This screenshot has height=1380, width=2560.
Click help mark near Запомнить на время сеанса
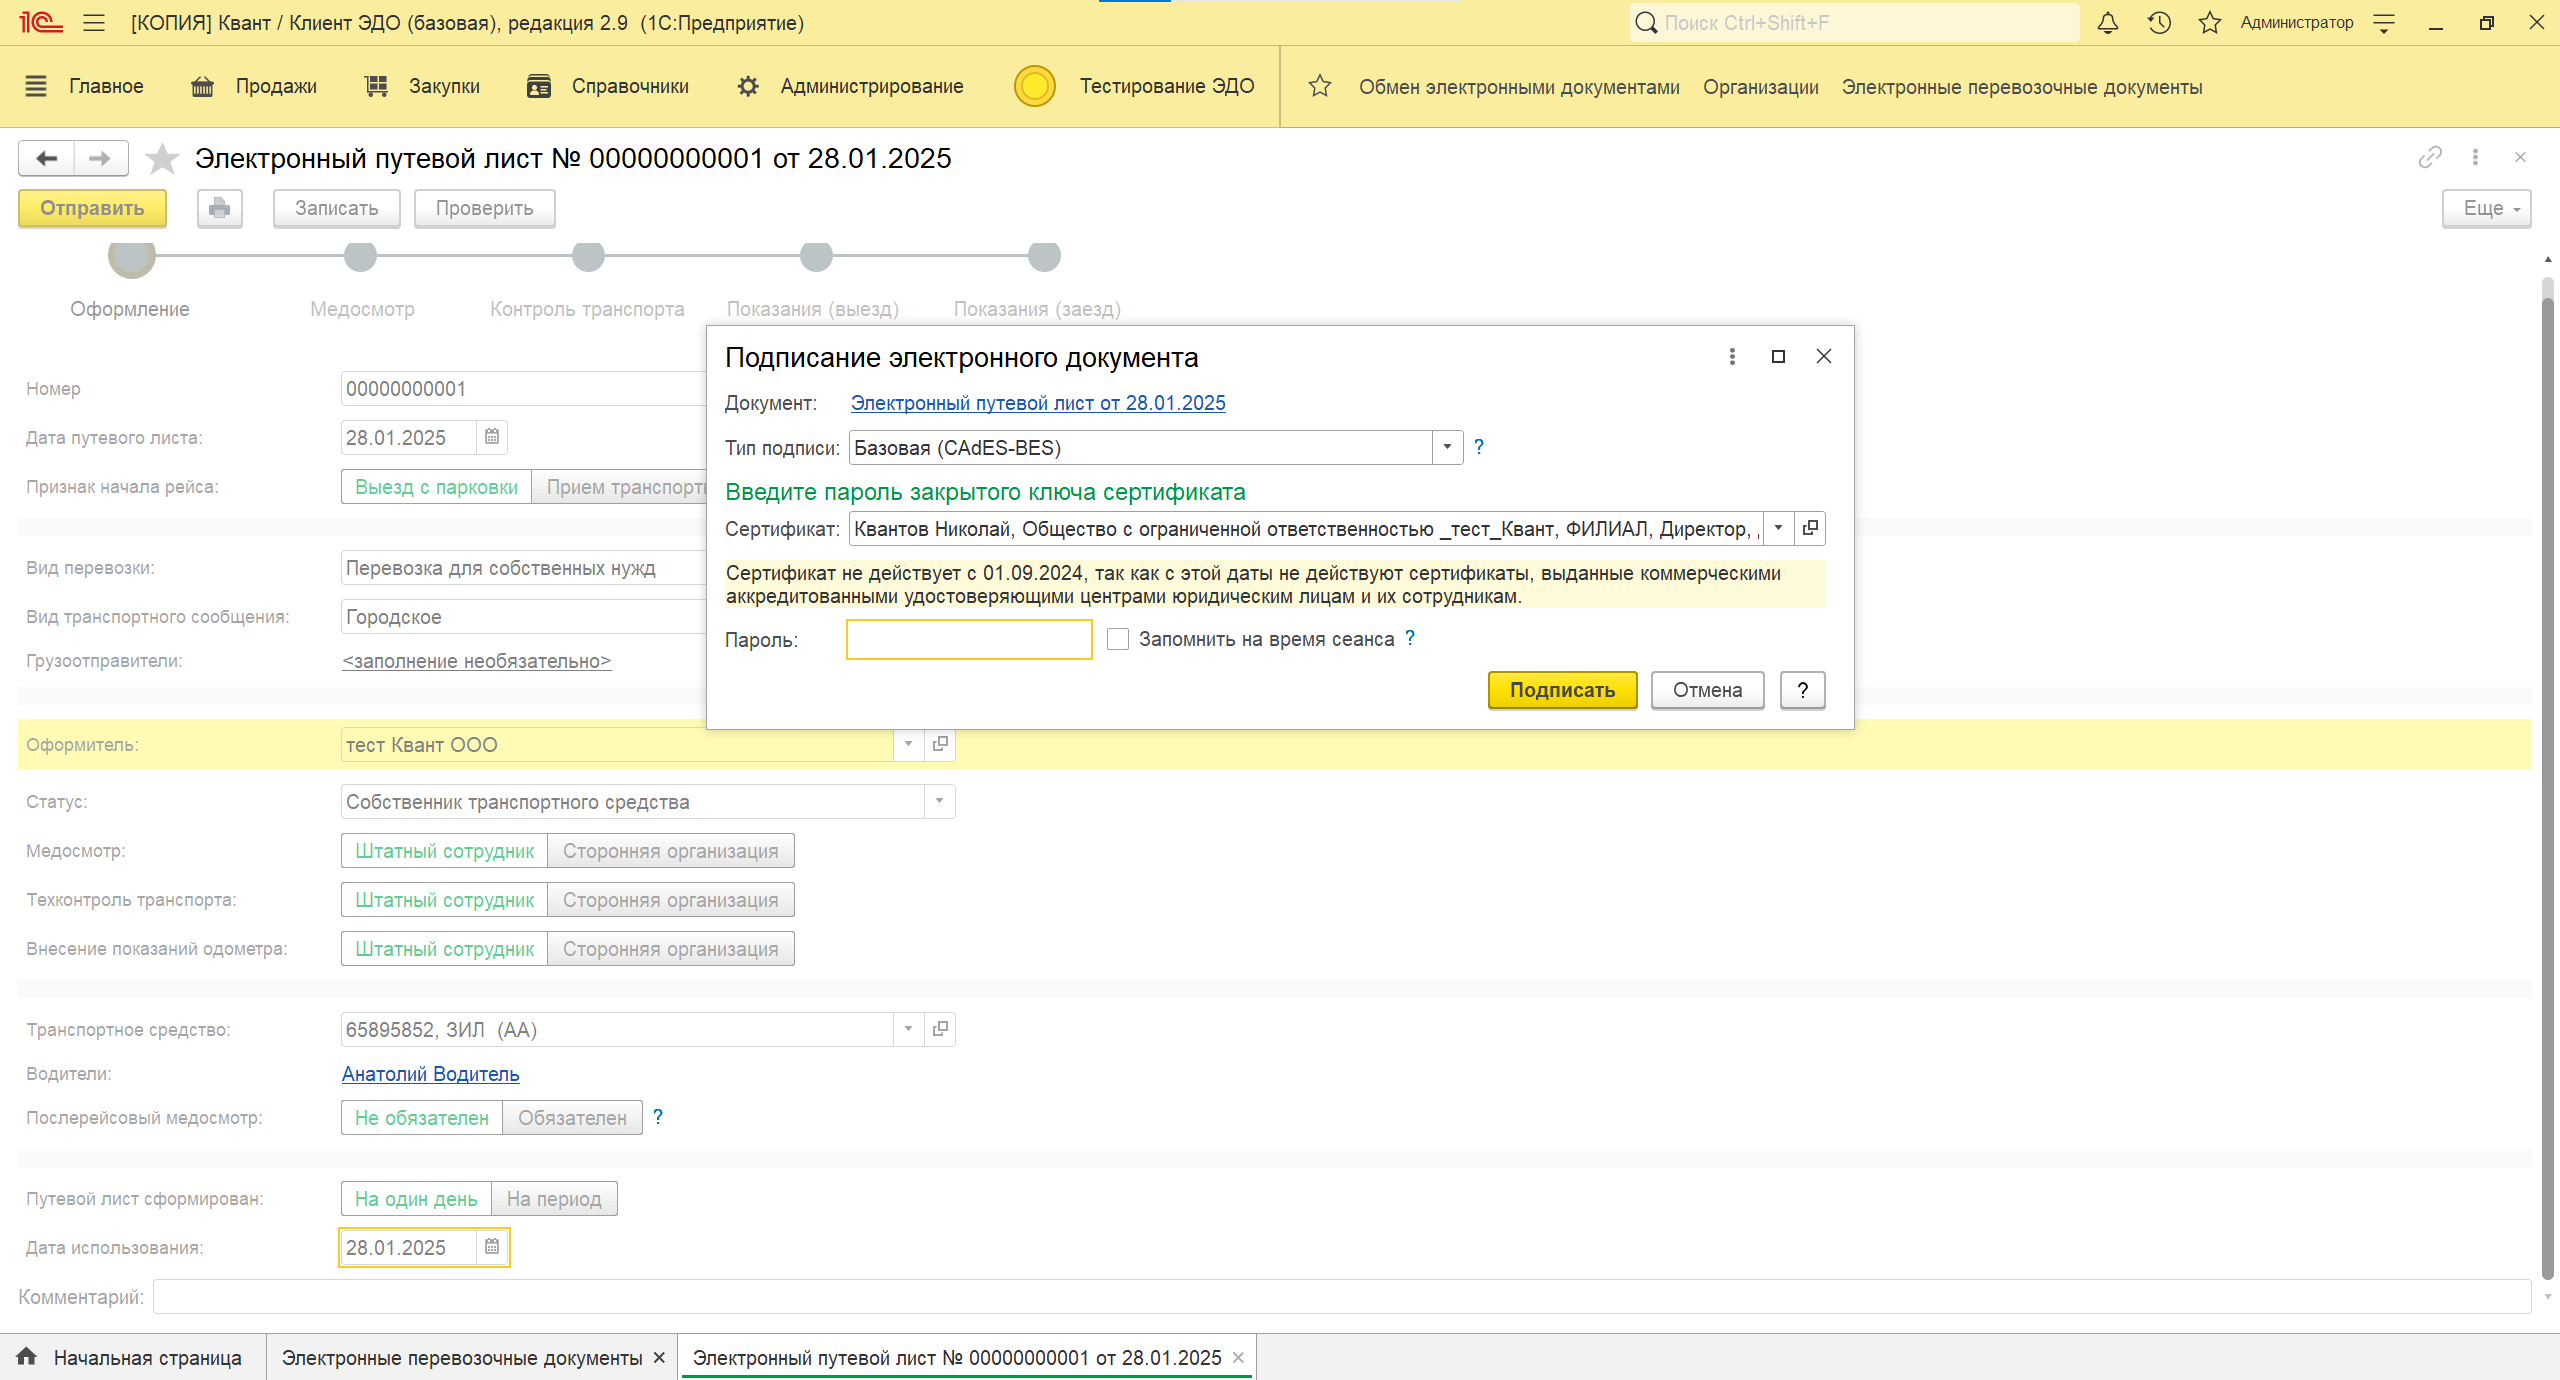point(1410,638)
